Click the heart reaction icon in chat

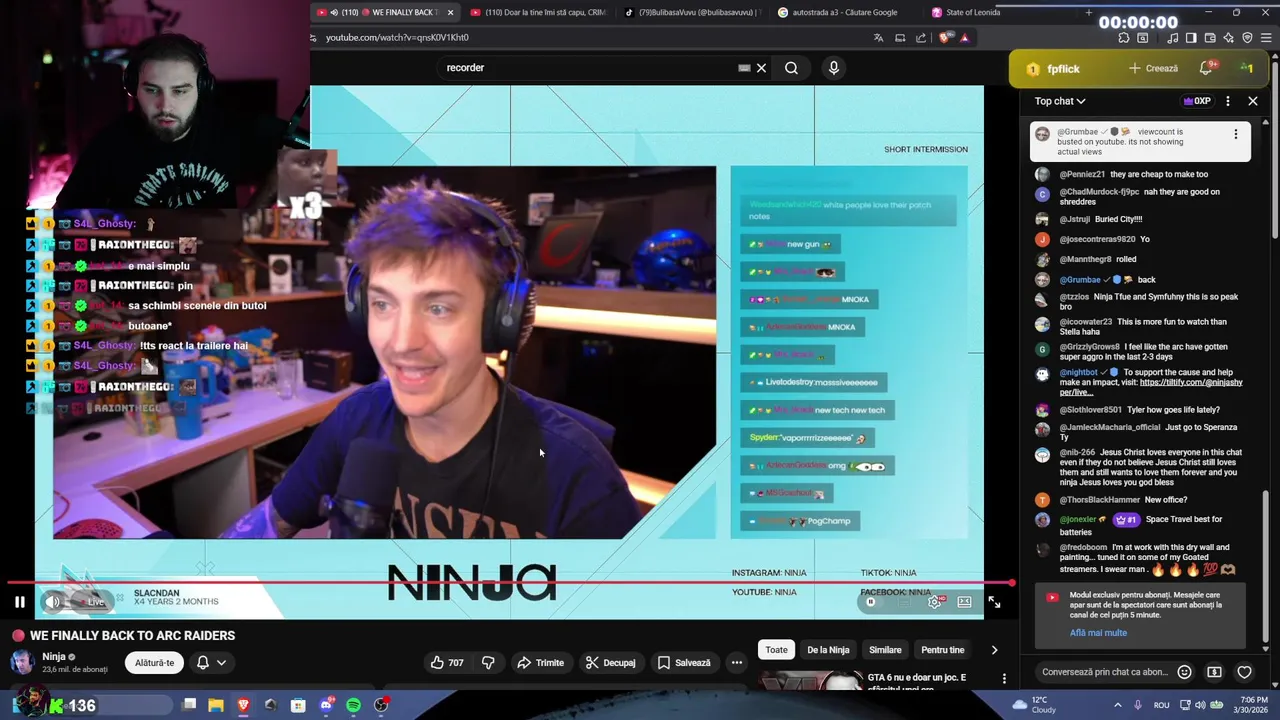coord(1245,672)
